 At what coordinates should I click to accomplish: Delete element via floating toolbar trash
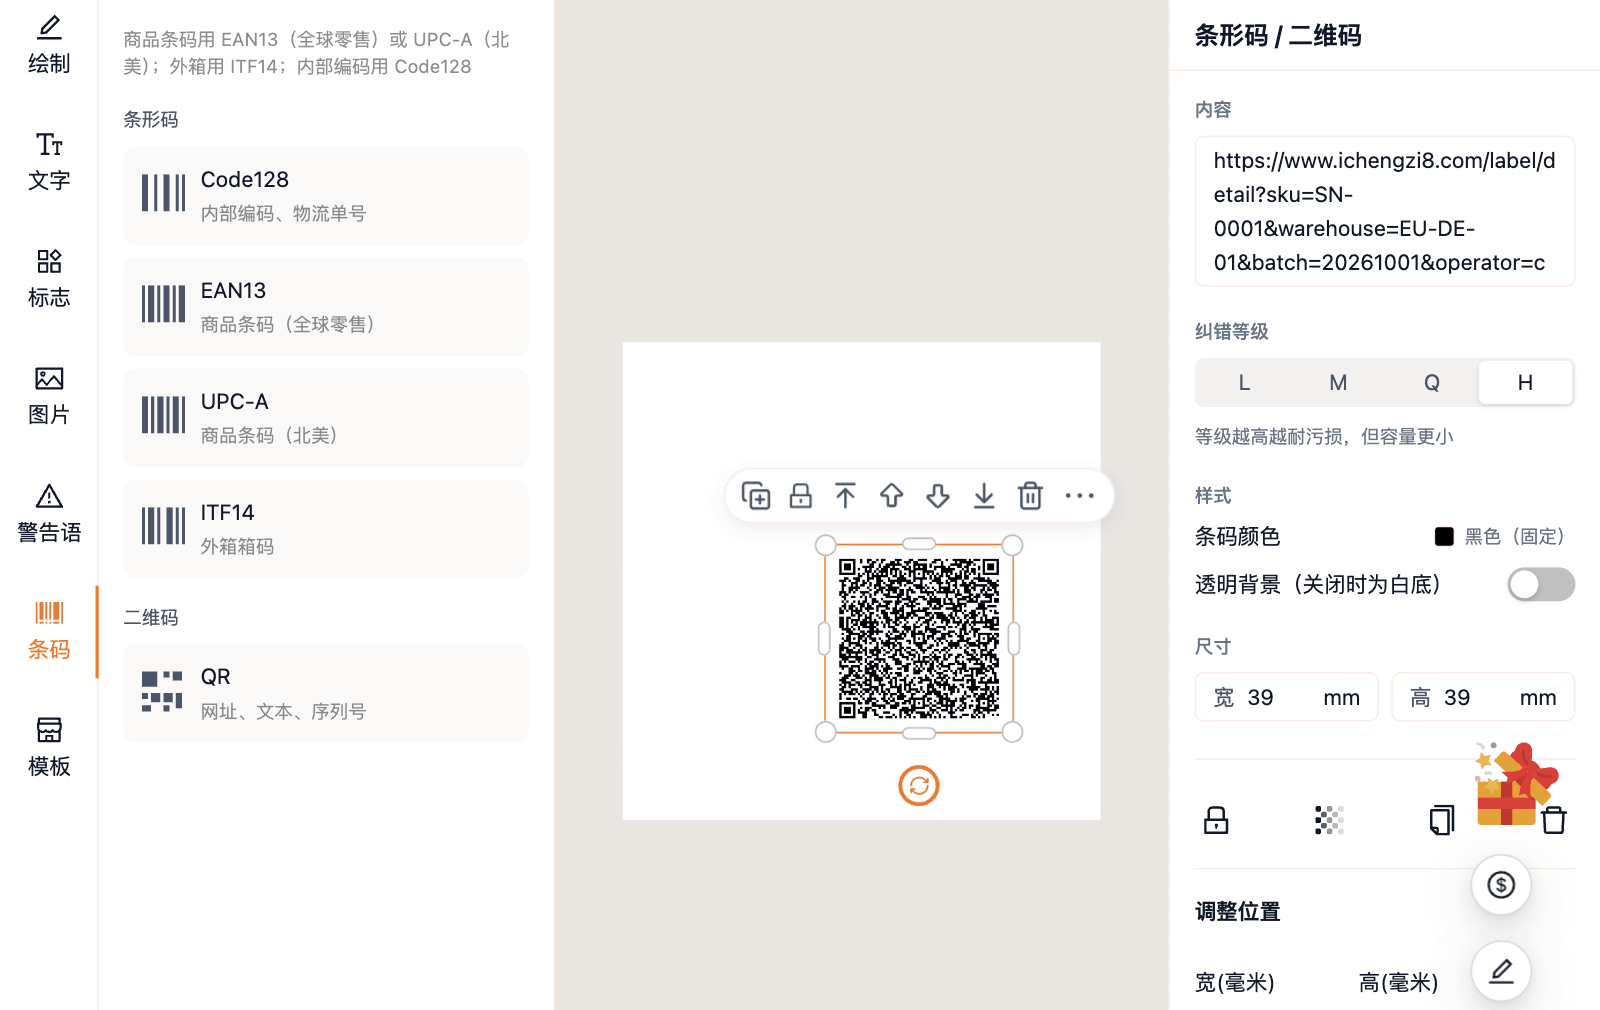(x=1030, y=496)
